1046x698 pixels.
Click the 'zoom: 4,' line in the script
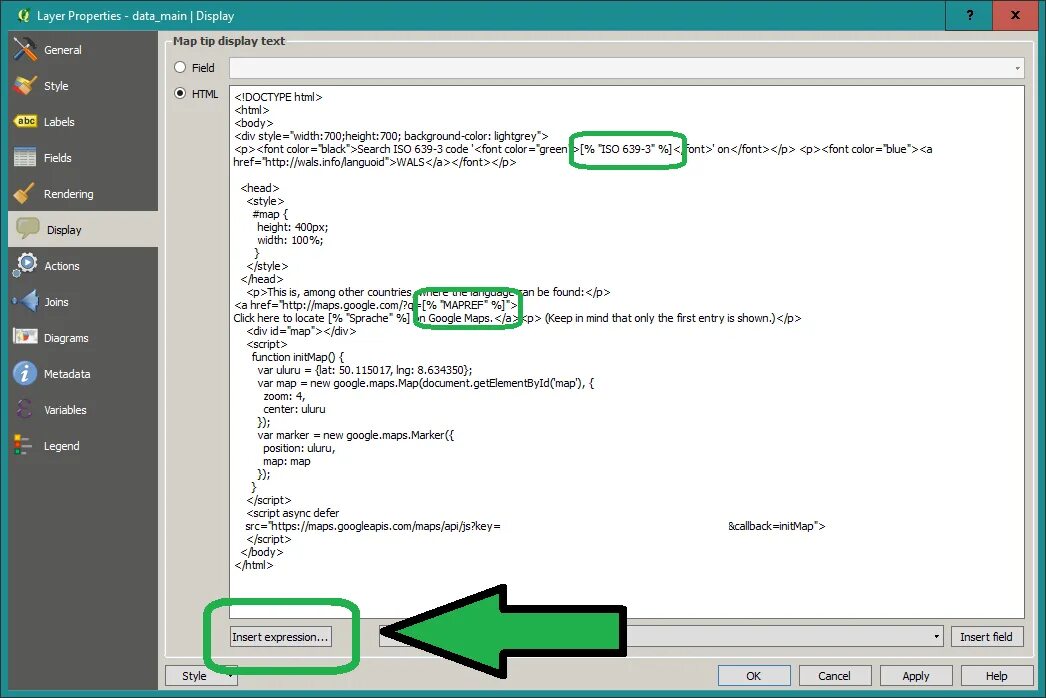[284, 396]
